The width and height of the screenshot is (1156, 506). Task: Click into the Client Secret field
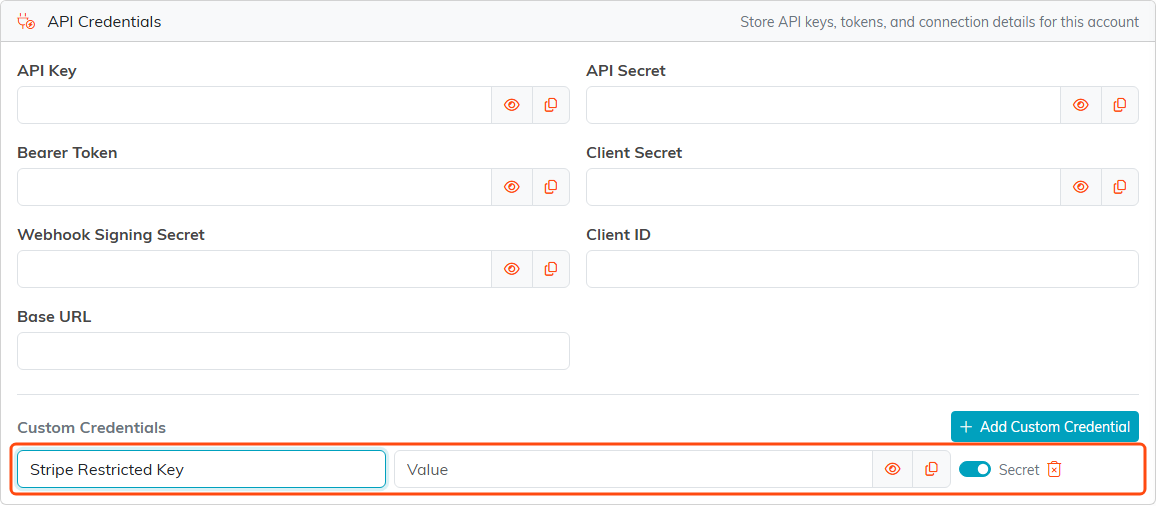coord(824,187)
